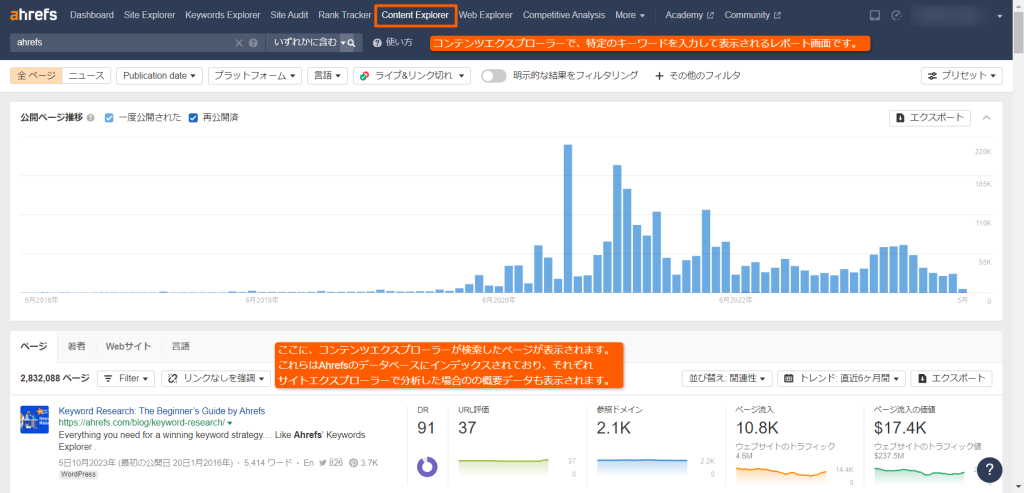The width and height of the screenshot is (1024, 493).
Task: Click the chart's エクスポート button
Action: [929, 118]
